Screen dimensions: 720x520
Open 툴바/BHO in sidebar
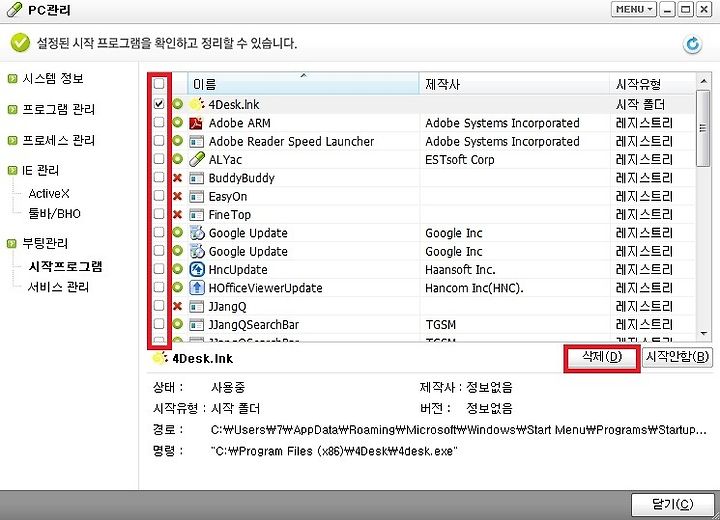pyautogui.click(x=54, y=214)
